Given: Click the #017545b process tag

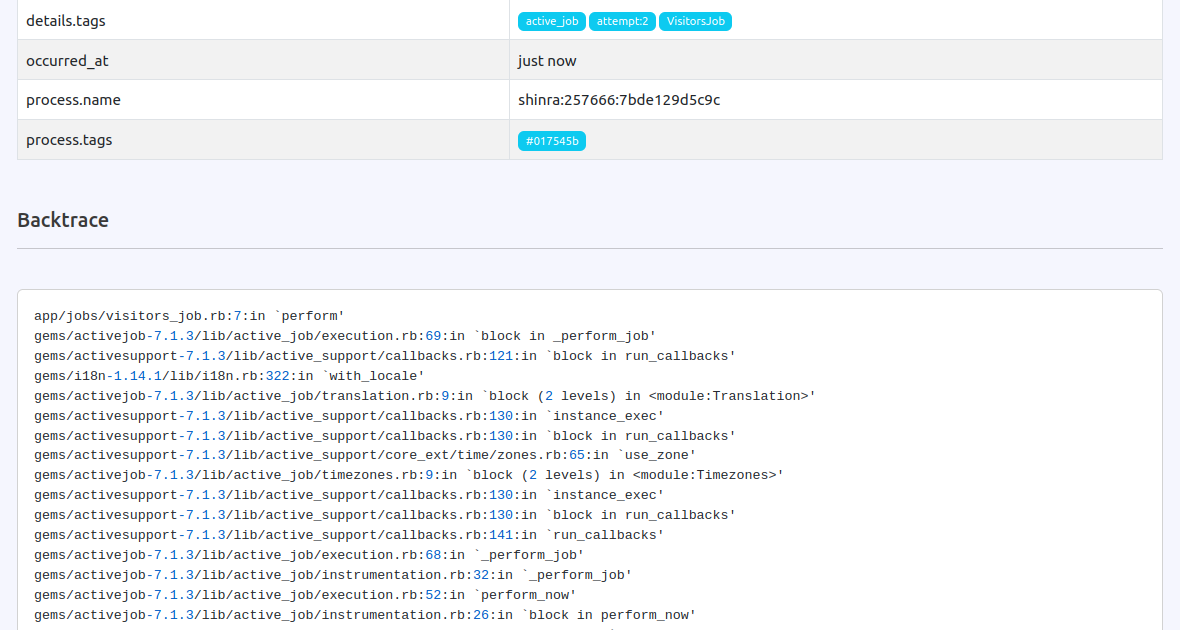Looking at the screenshot, I should click(x=552, y=141).
